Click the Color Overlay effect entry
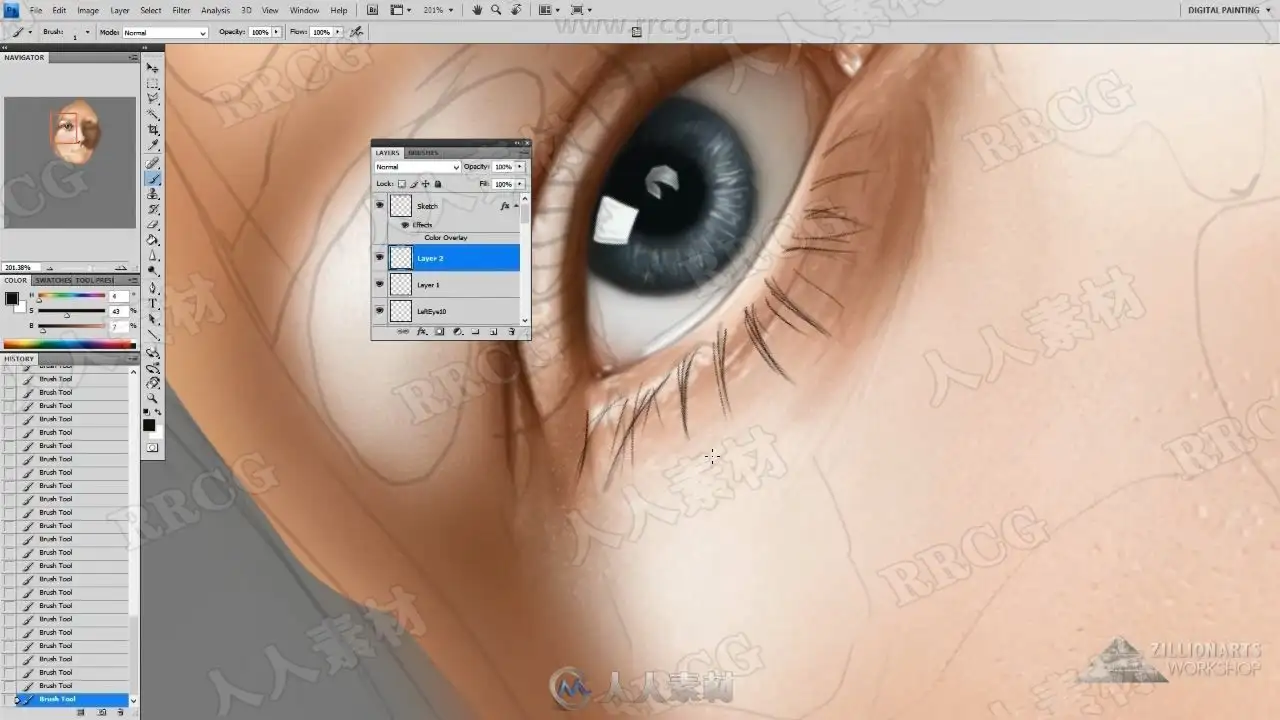The image size is (1280, 720). click(446, 238)
